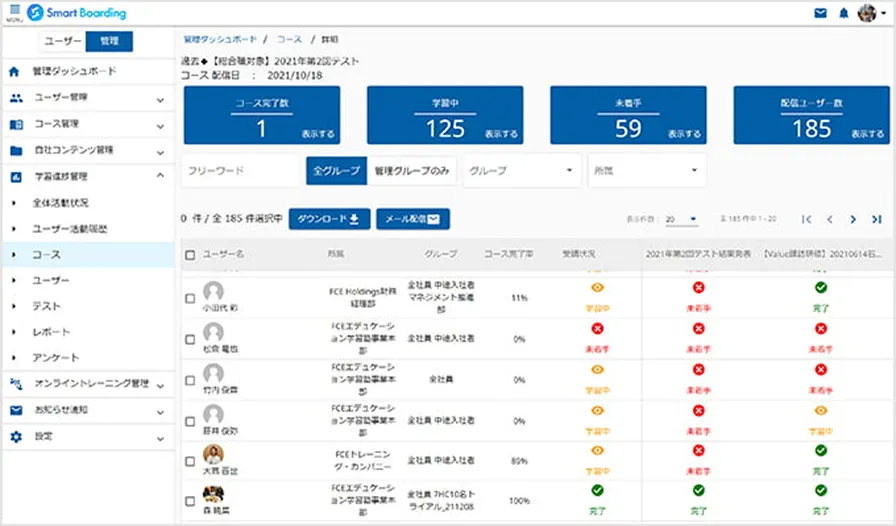
Task: Expand the ユーザー管理 sidebar section
Action: (x=89, y=98)
